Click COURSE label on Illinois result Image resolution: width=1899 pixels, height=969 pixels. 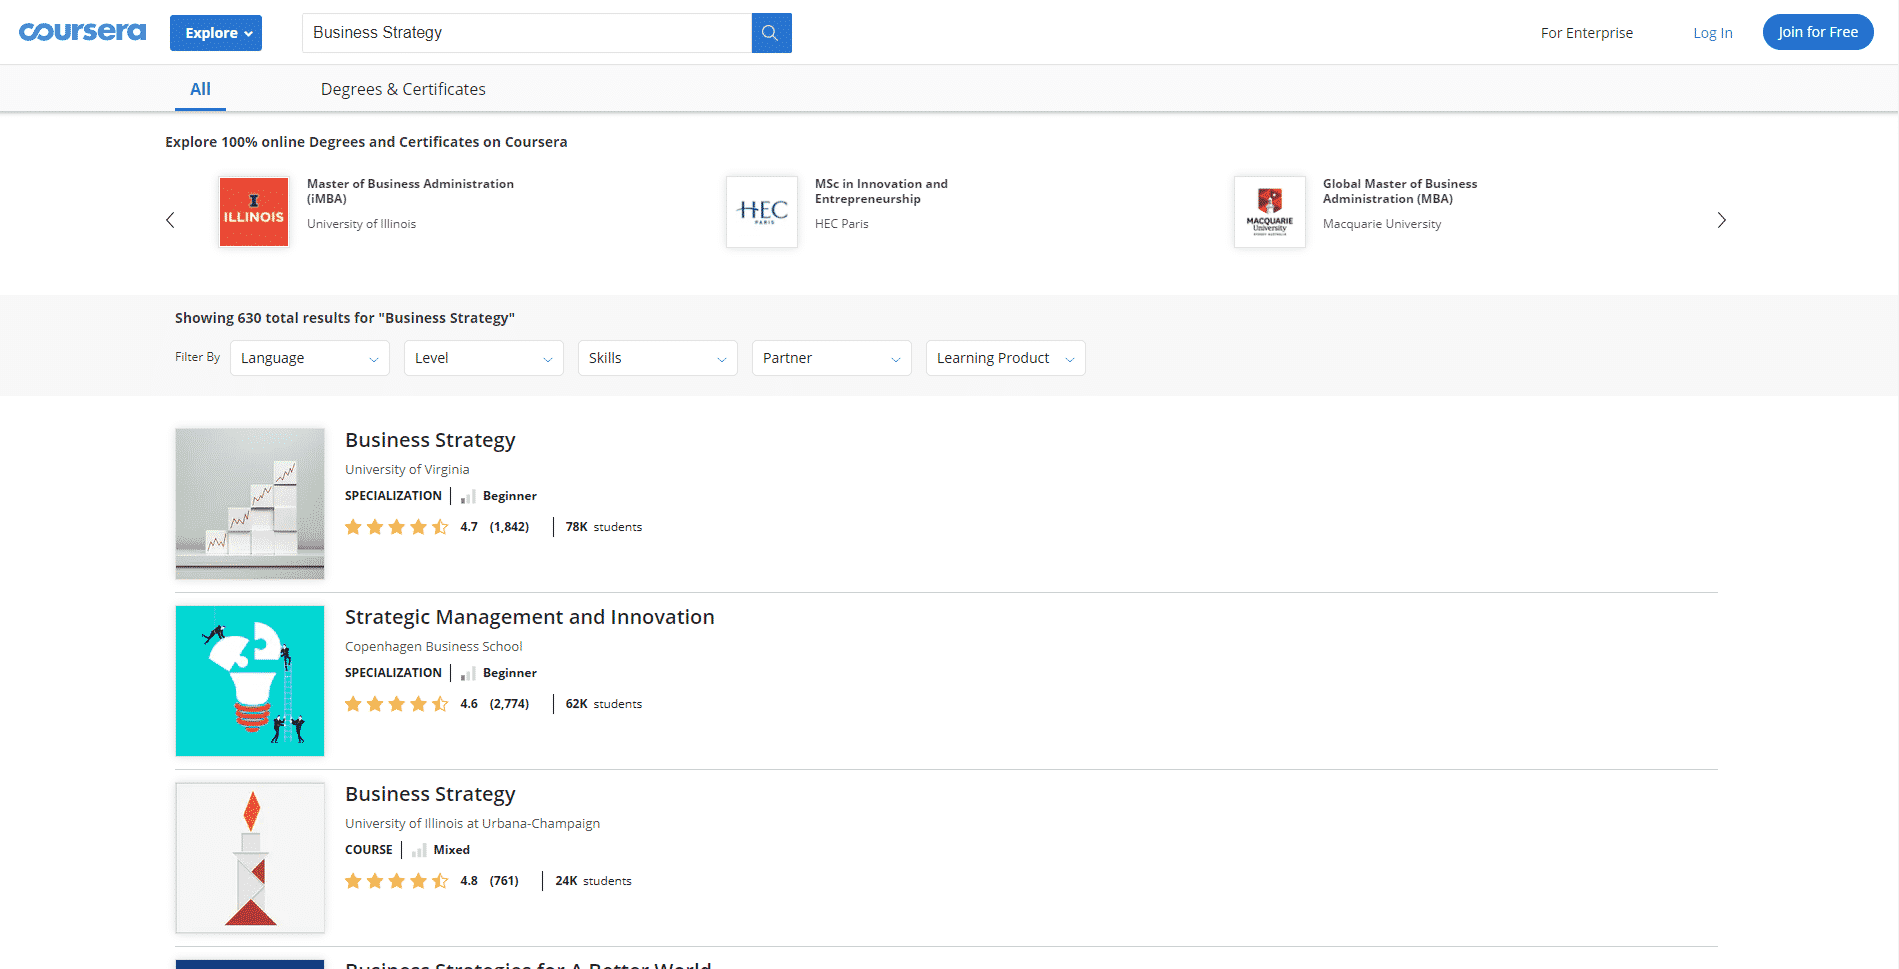[x=369, y=850]
